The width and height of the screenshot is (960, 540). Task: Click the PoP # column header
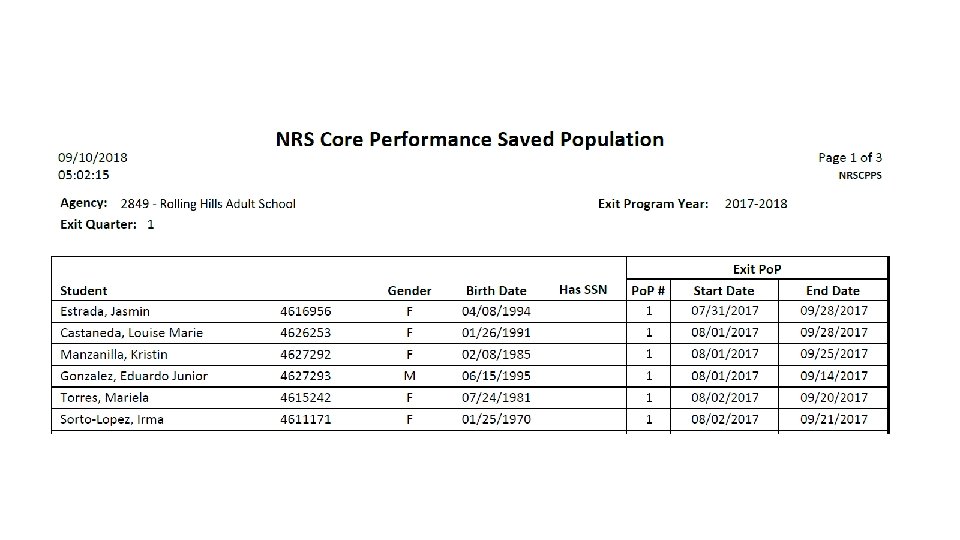648,290
